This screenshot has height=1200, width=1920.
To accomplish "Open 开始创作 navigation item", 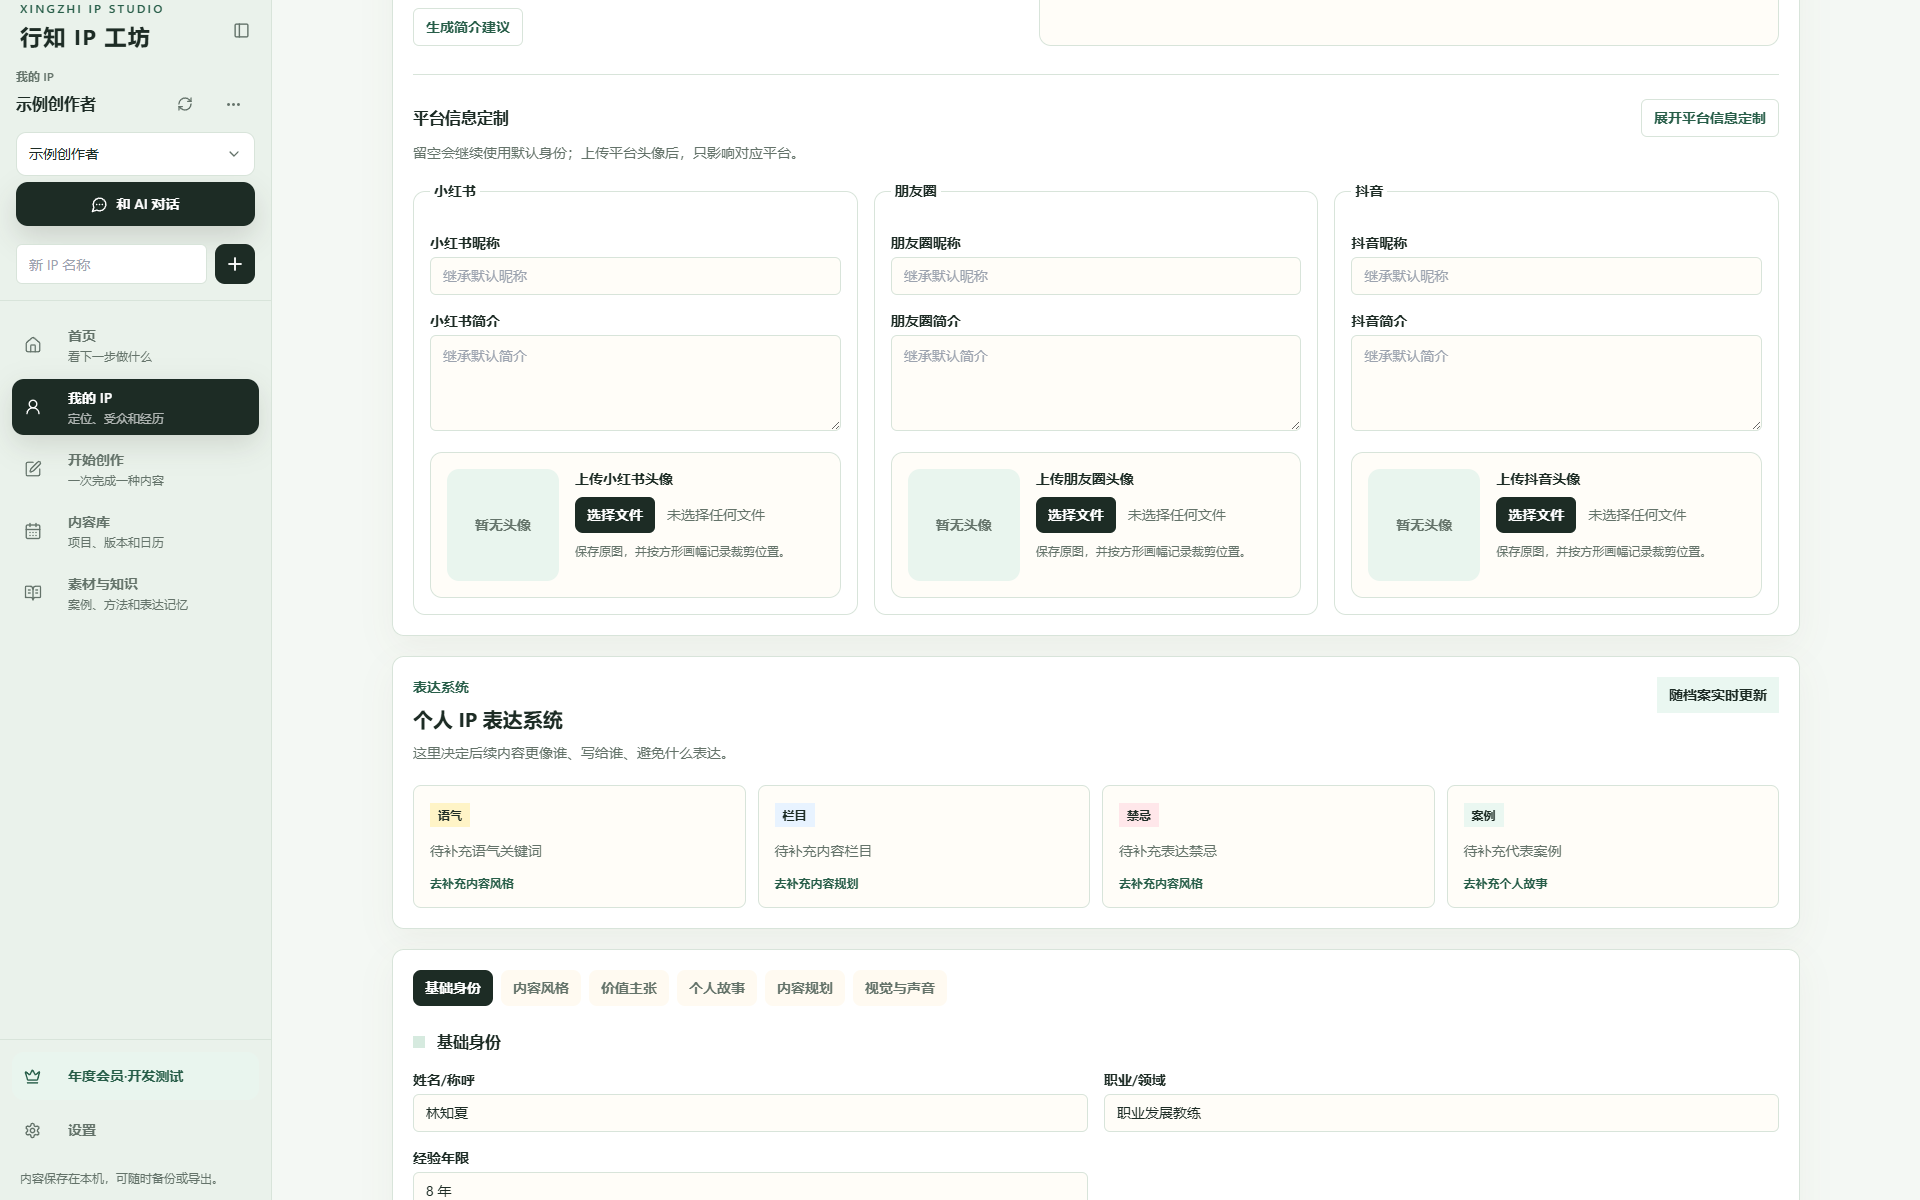I will (135, 469).
